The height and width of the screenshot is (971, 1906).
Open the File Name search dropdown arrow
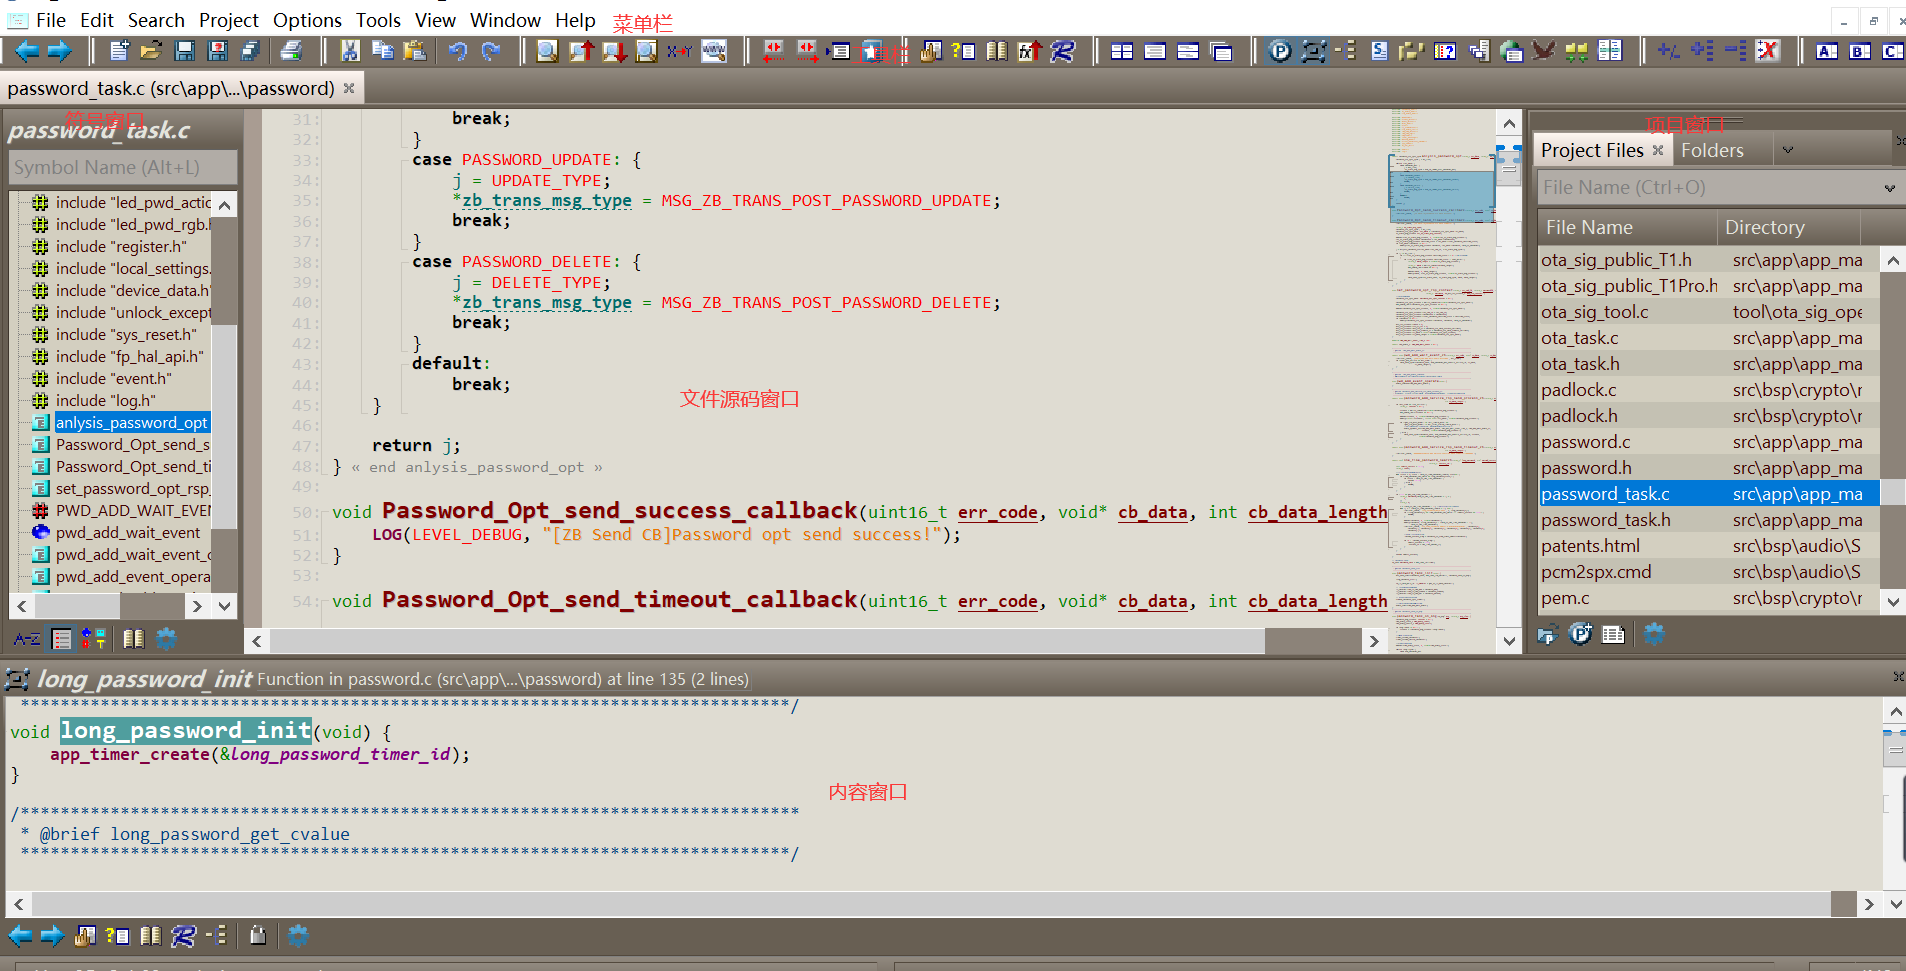(1889, 188)
